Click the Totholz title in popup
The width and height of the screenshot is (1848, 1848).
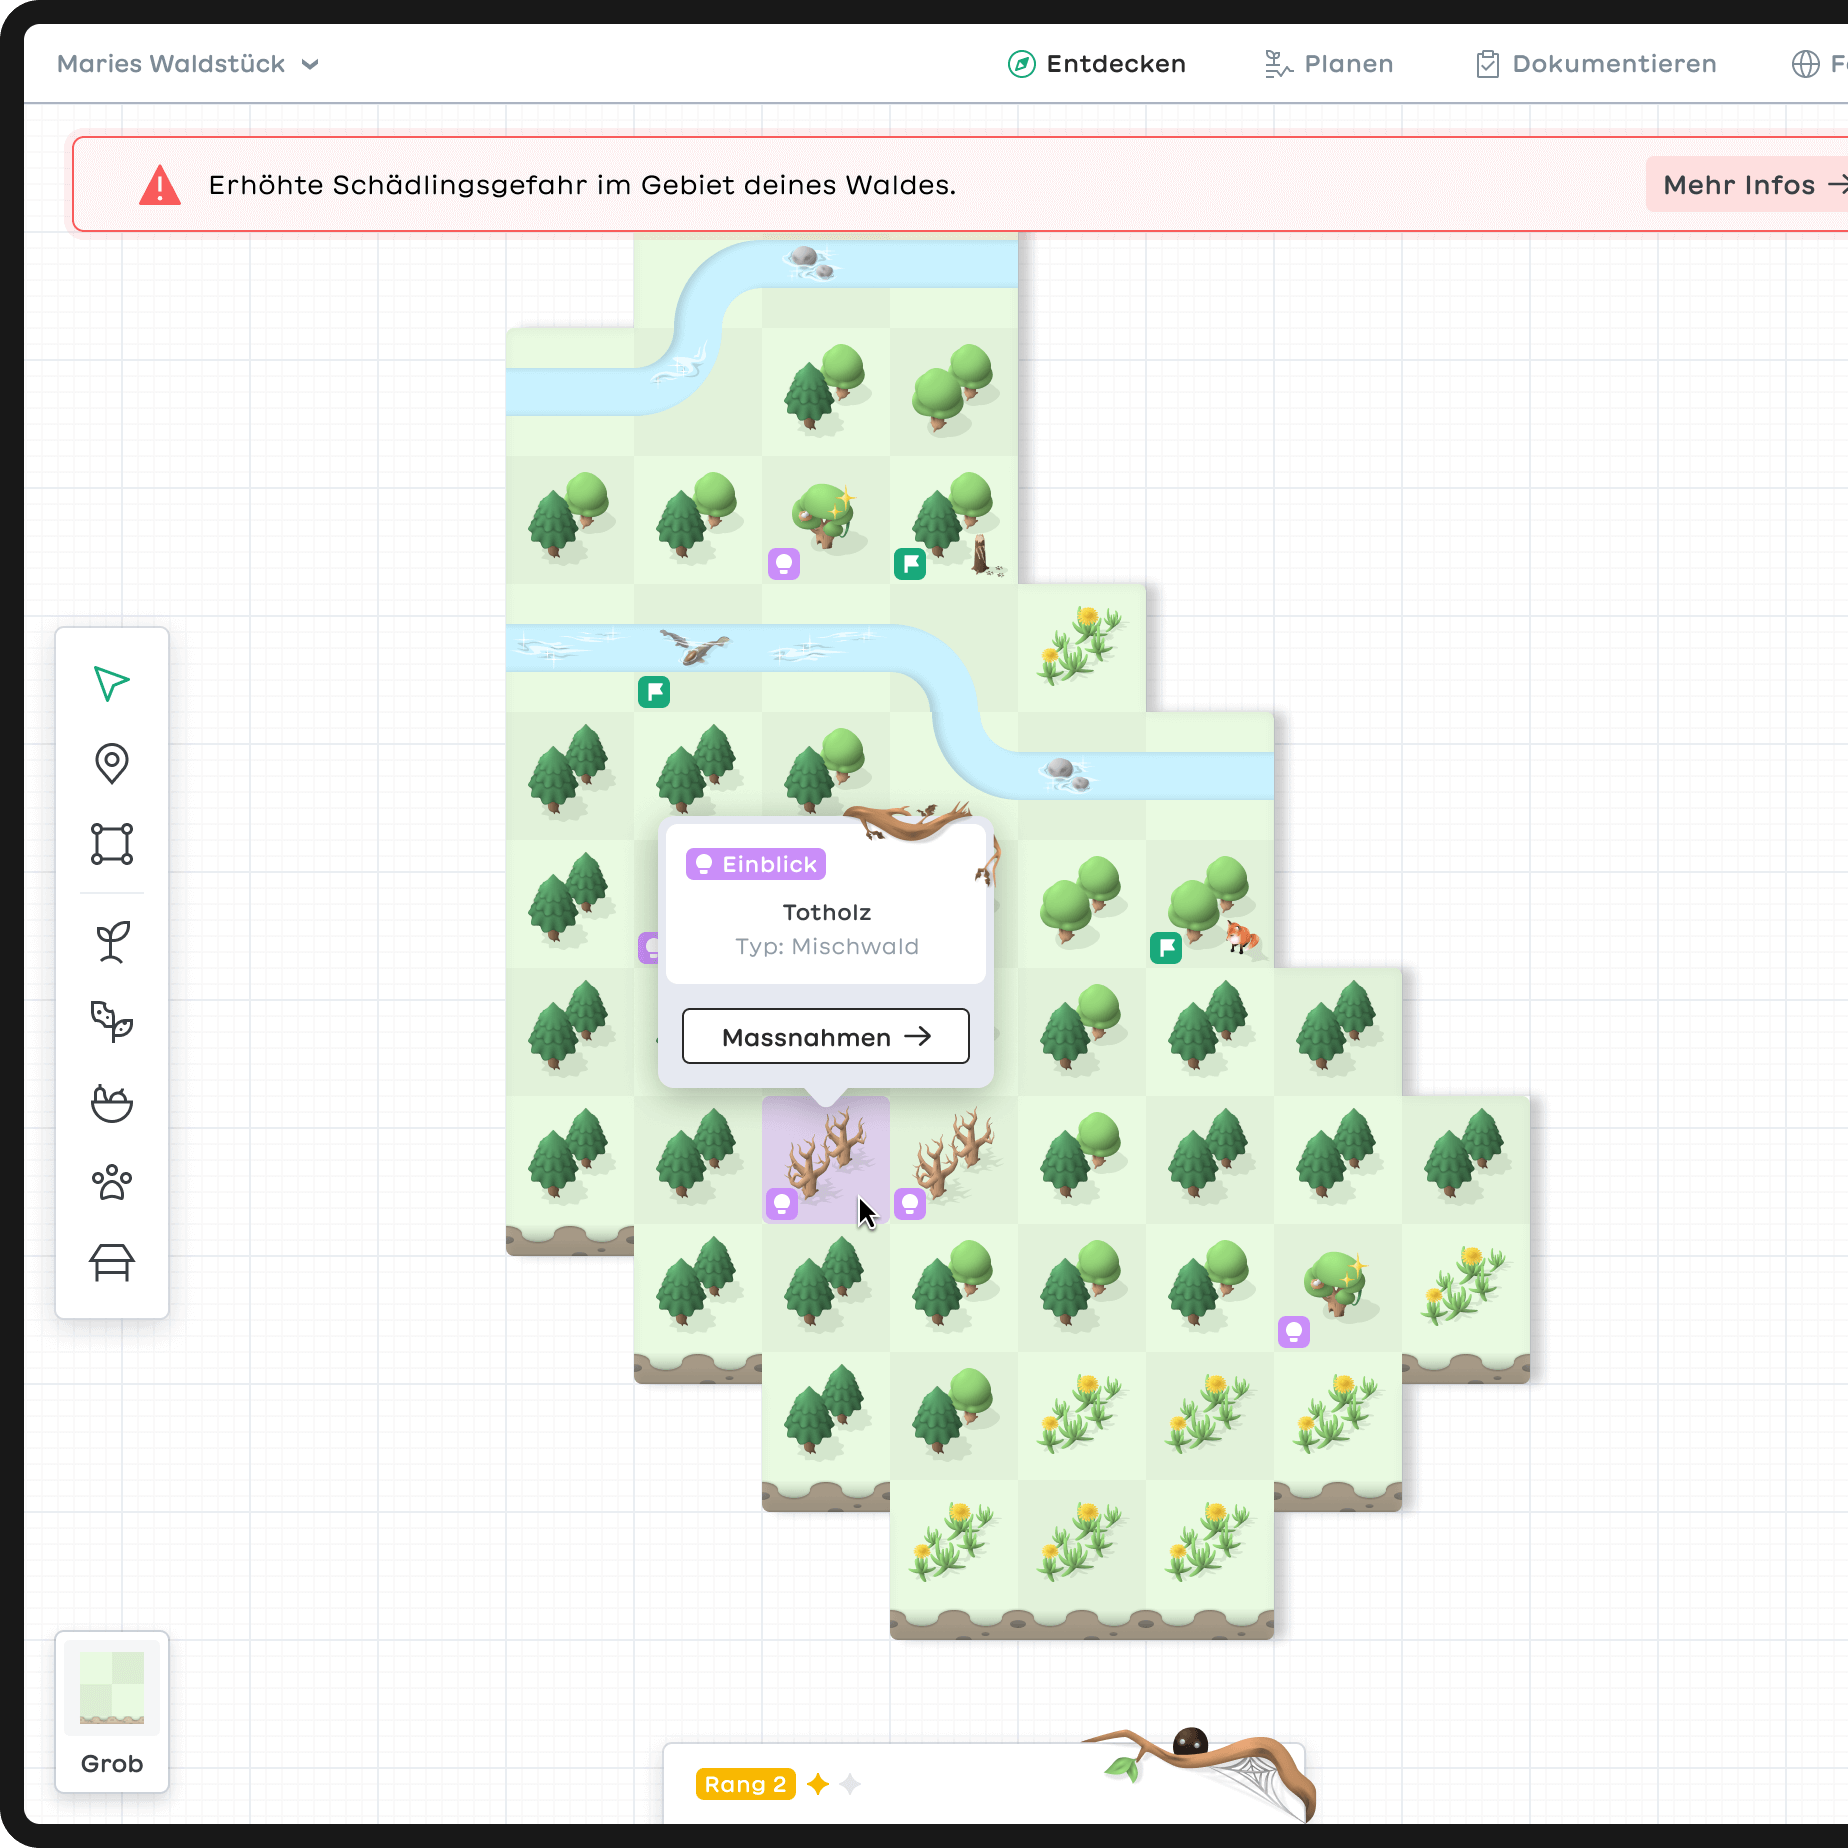(x=827, y=912)
